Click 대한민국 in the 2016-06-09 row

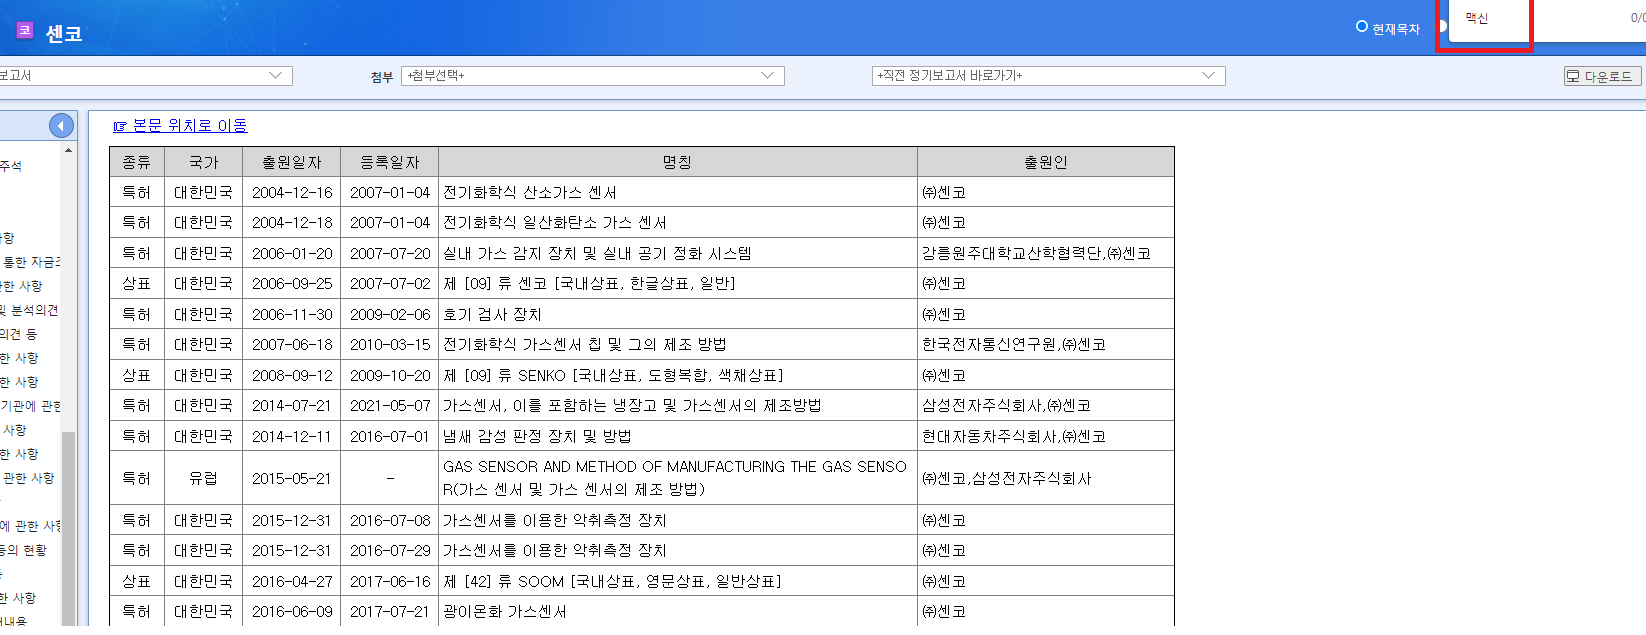203,611
